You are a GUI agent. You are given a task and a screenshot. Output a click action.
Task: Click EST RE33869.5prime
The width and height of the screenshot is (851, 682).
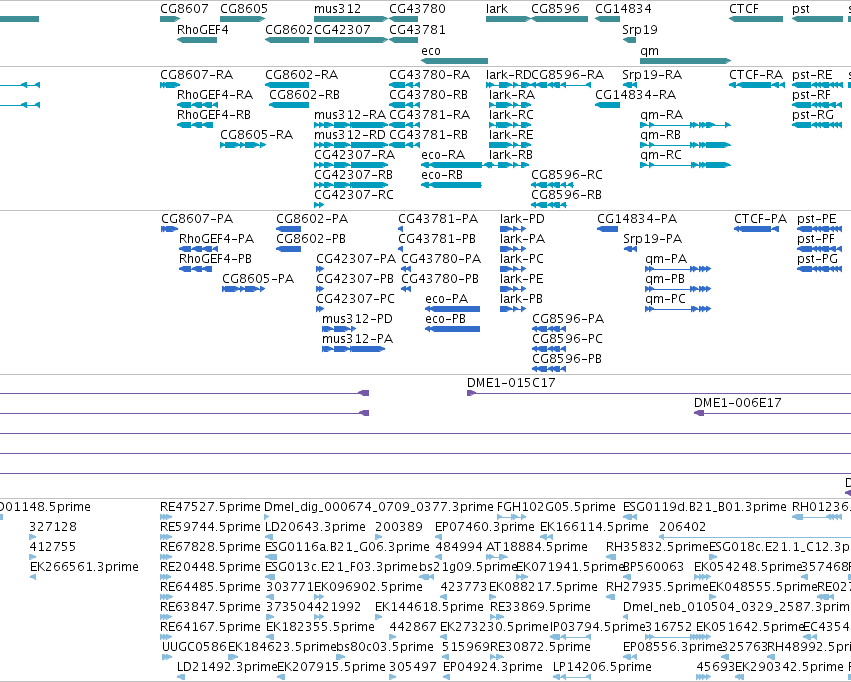541,607
